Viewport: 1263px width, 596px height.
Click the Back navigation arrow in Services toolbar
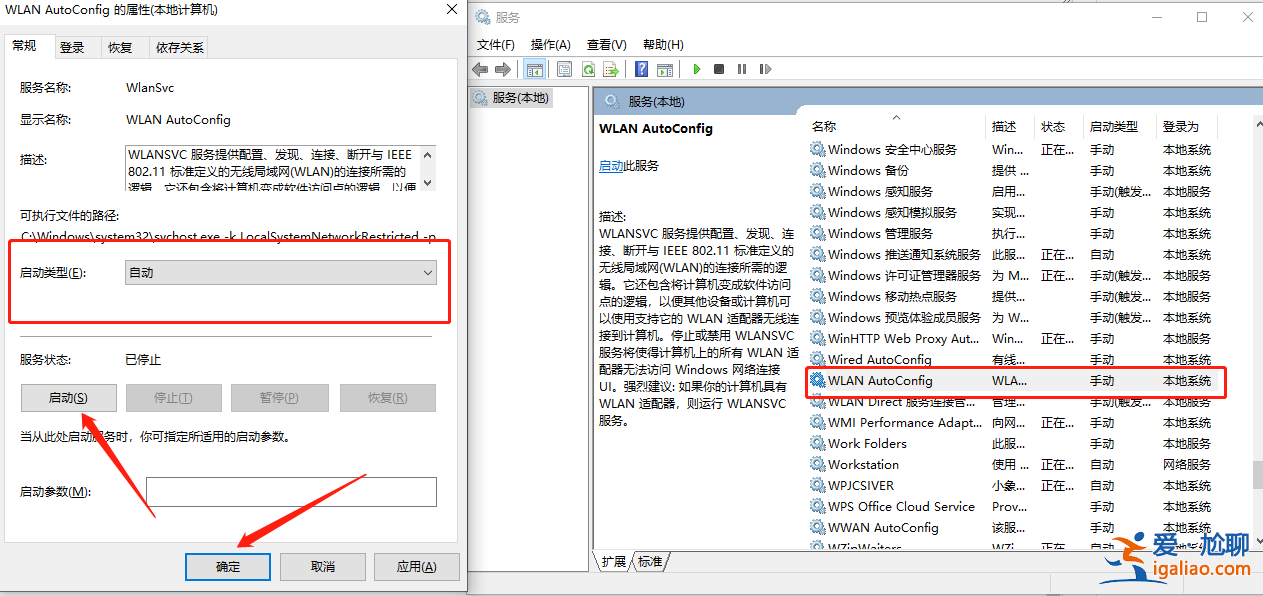(x=480, y=69)
